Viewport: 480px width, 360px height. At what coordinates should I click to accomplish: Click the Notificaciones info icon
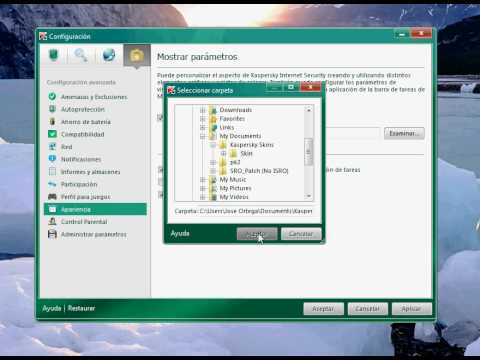pyautogui.click(x=52, y=159)
